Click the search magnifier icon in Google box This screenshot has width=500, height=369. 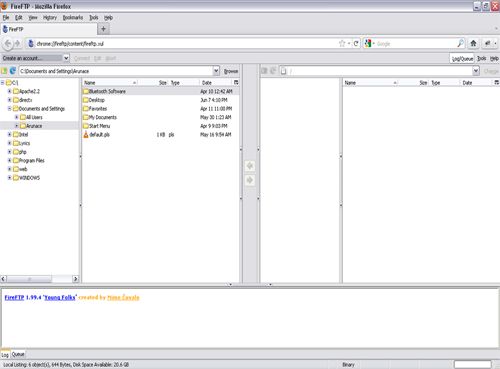[x=461, y=43]
